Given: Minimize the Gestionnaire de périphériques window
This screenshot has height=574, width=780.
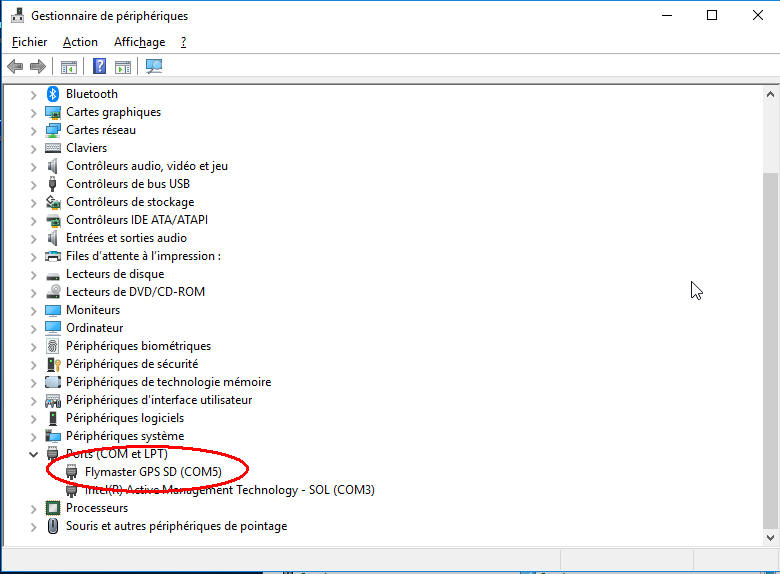Looking at the screenshot, I should [x=667, y=15].
